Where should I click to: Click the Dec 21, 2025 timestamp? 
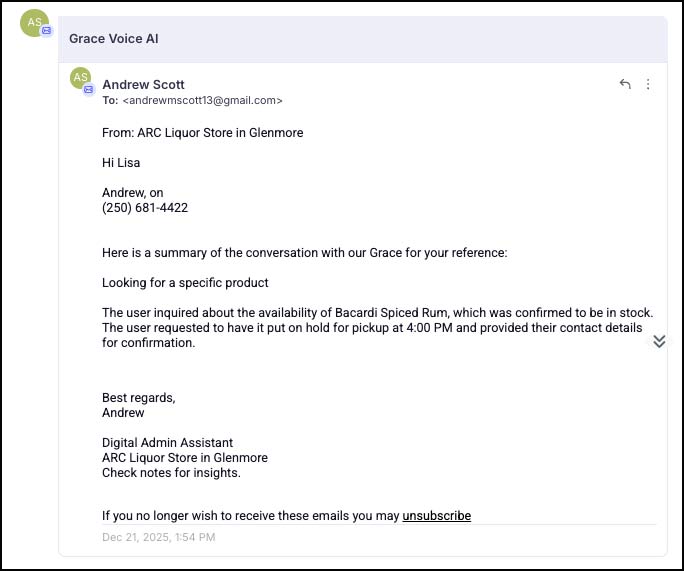point(158,537)
